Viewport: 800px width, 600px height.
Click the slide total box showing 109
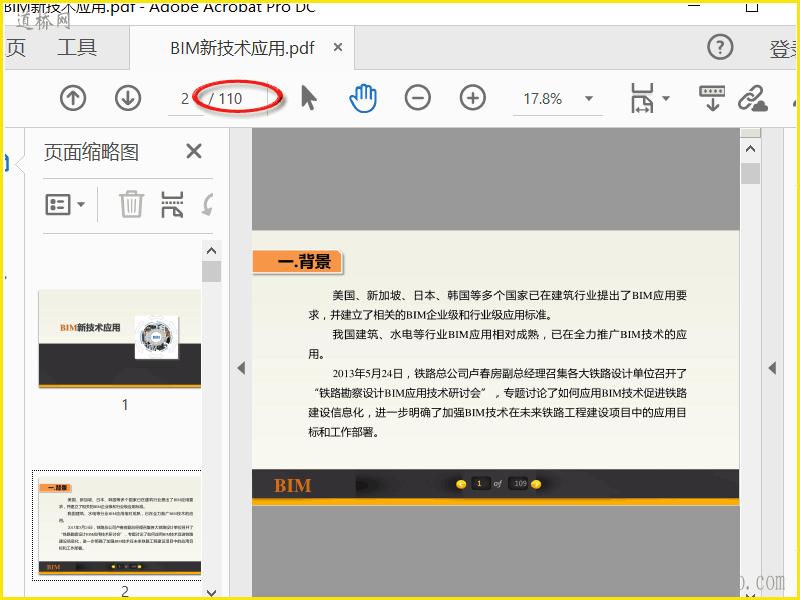coord(518,484)
